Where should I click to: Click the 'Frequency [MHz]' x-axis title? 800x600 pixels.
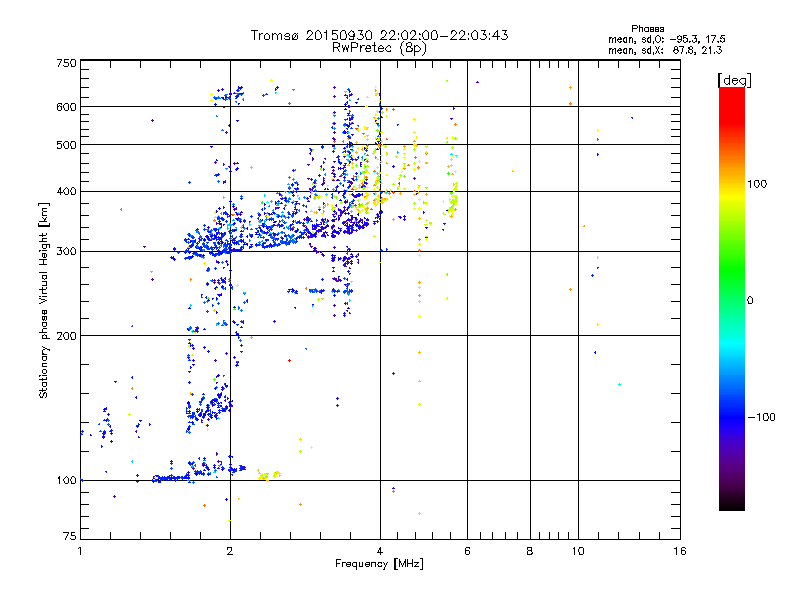379,564
